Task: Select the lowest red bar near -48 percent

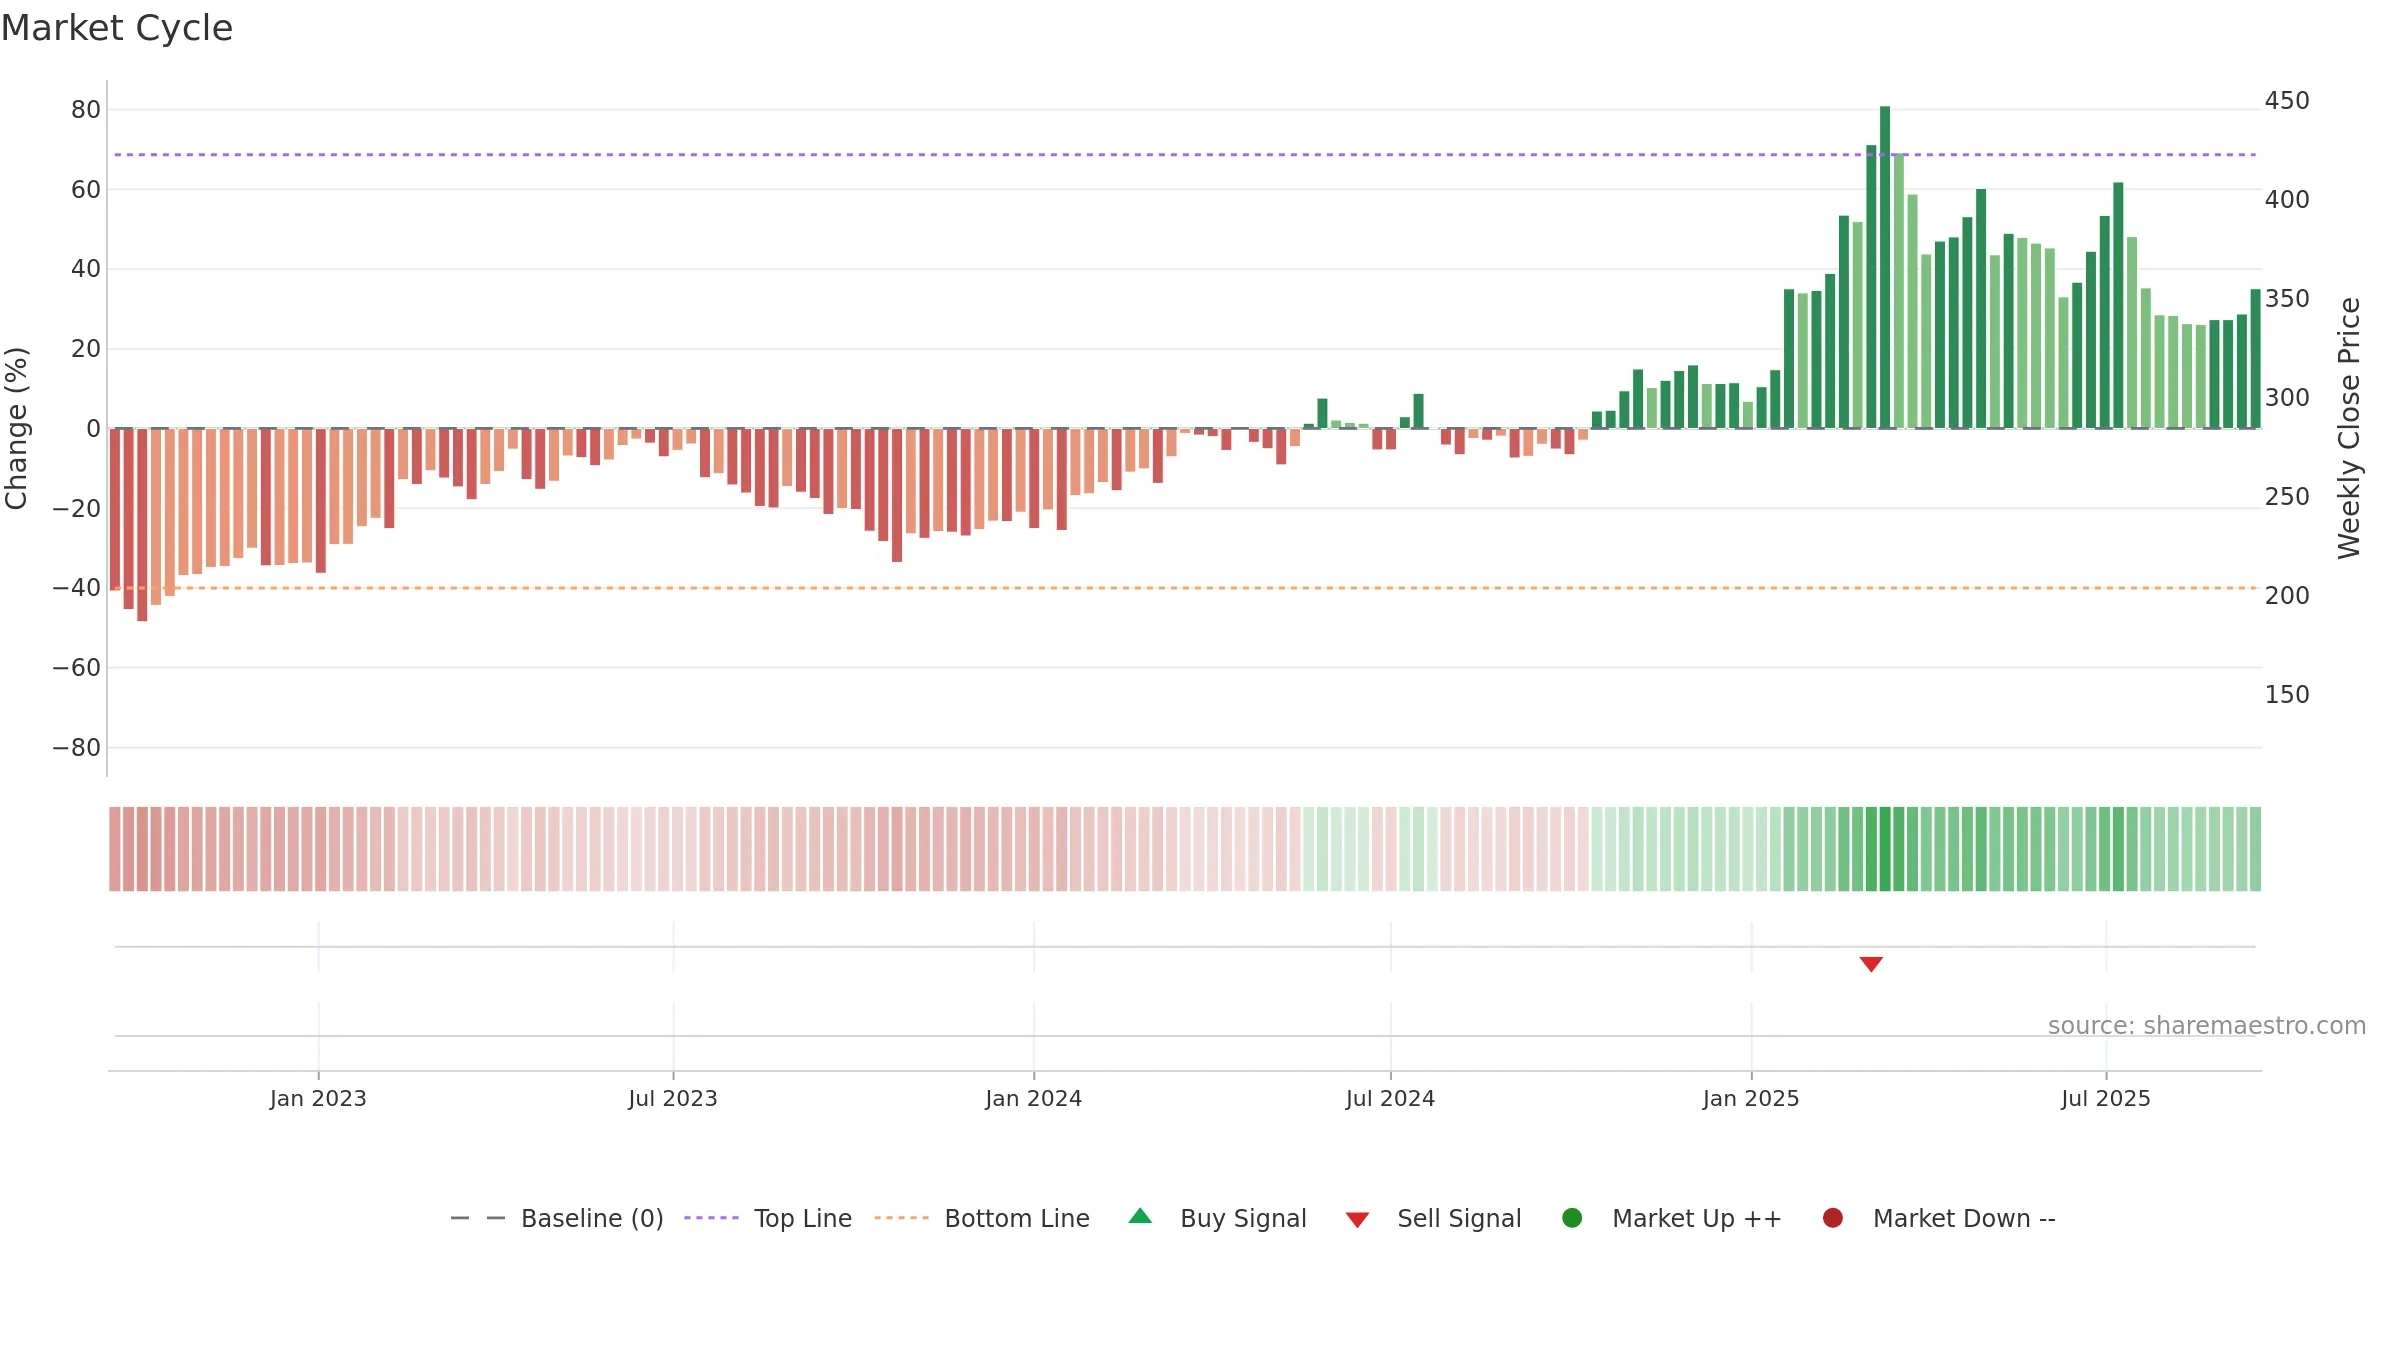Action: (142, 525)
